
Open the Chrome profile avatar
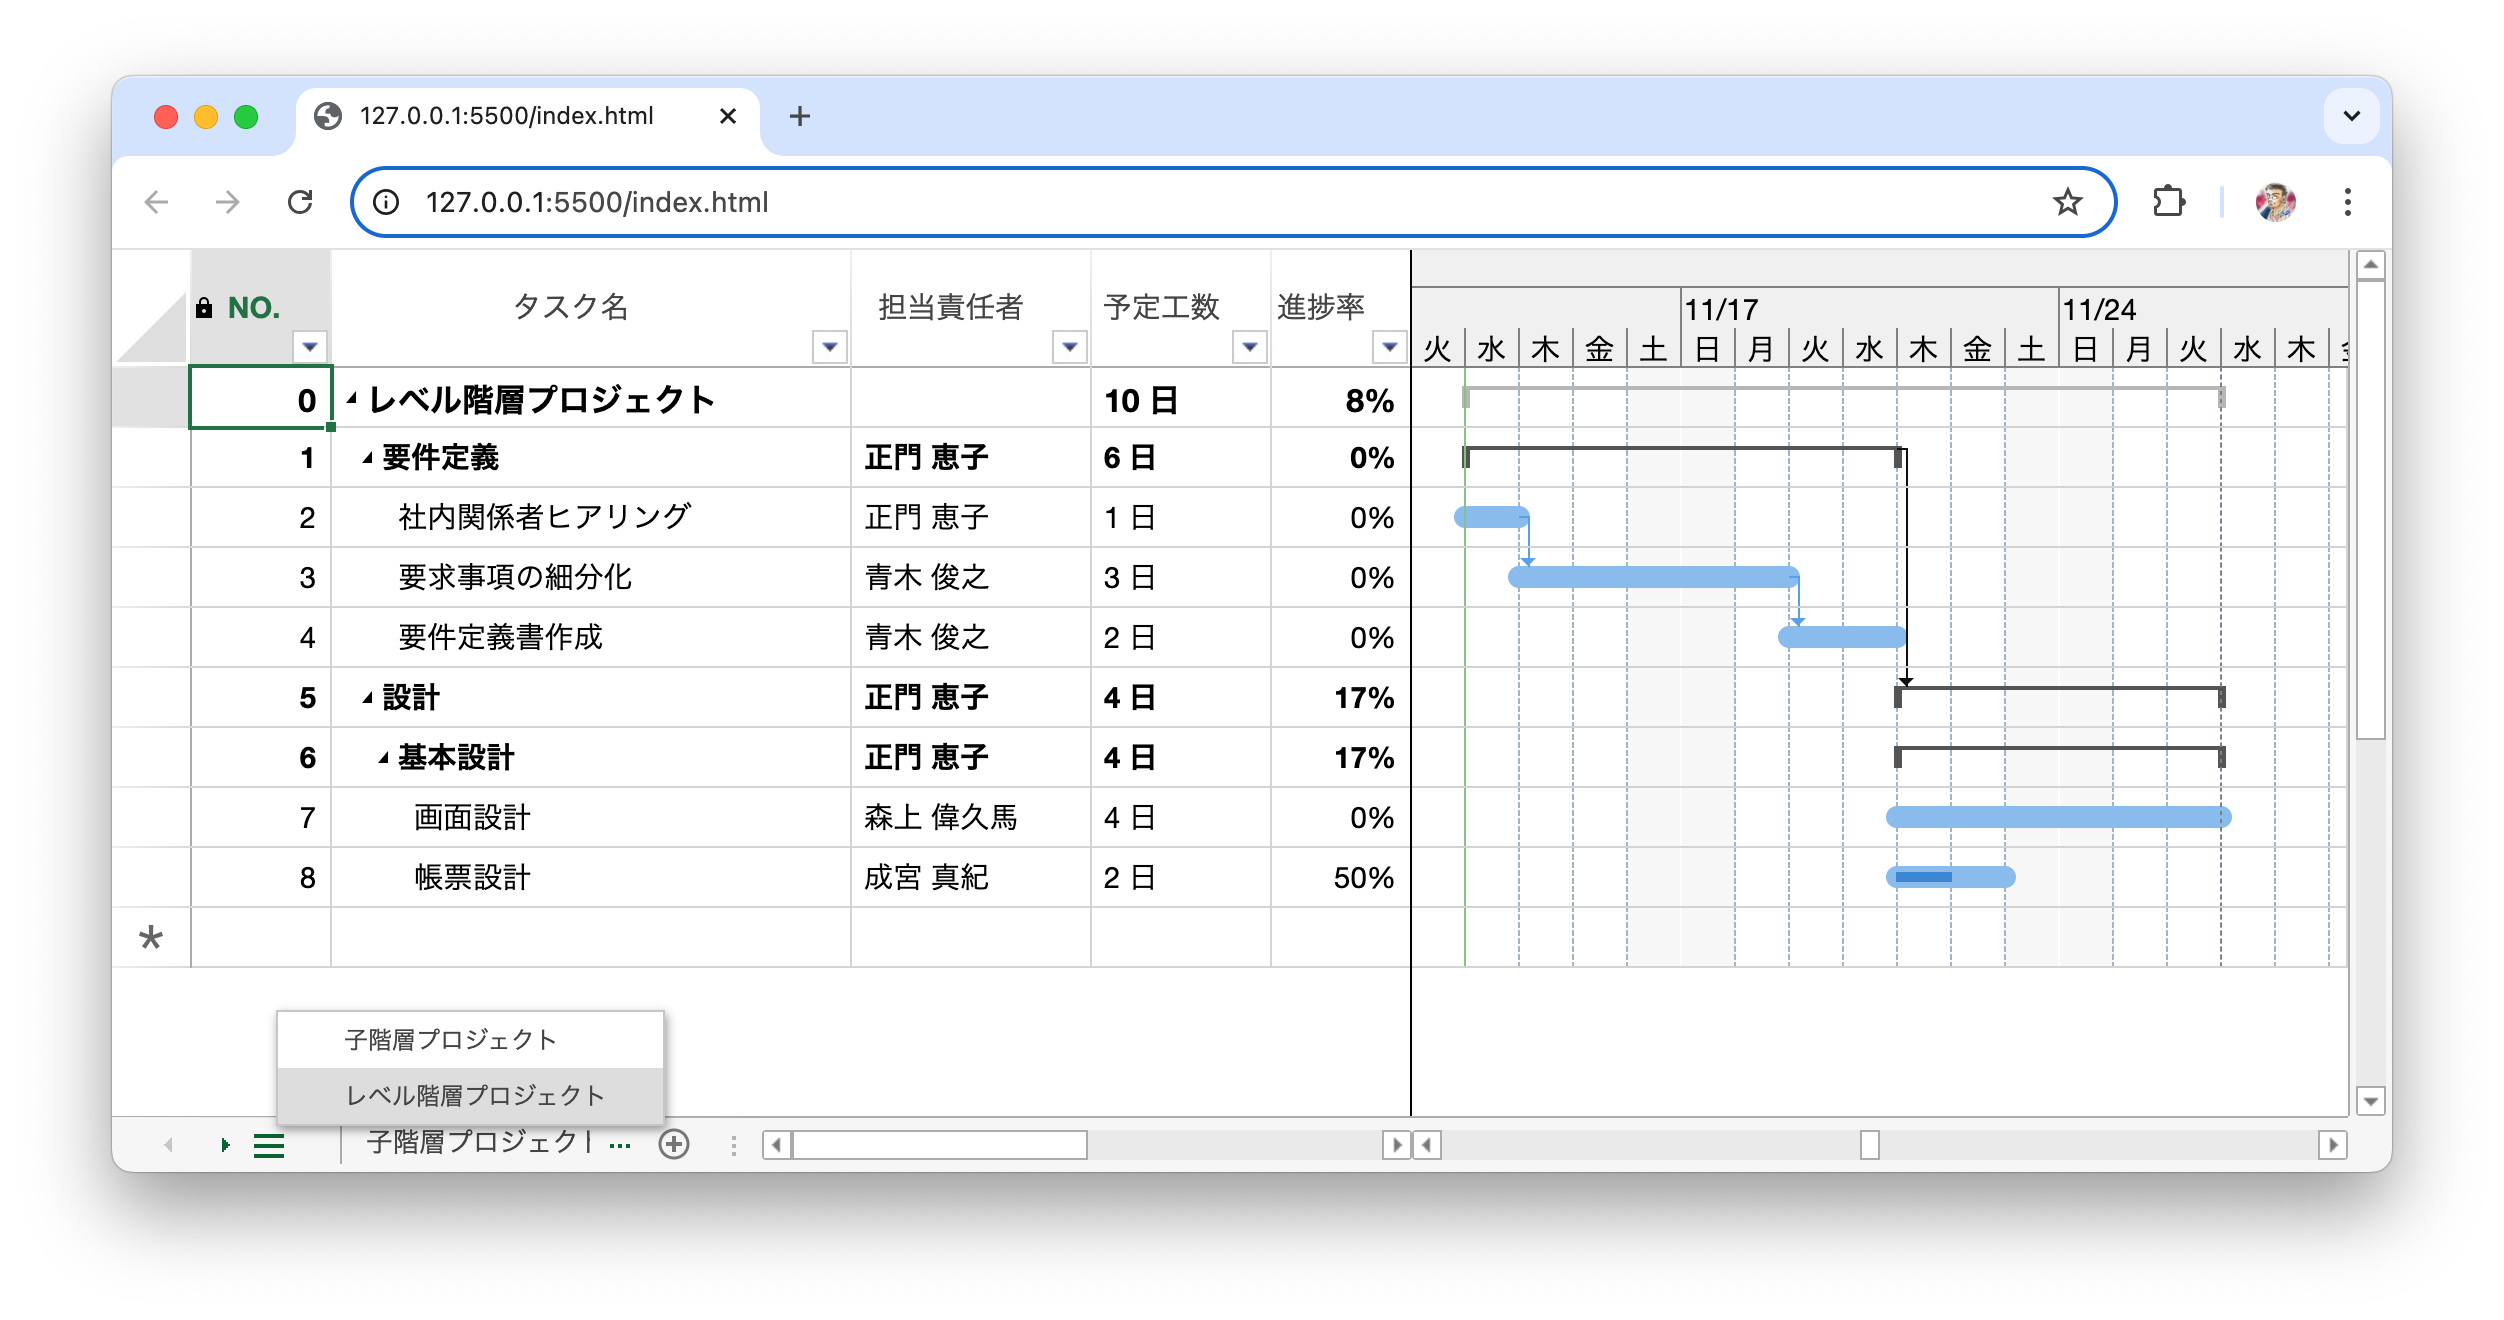click(2275, 202)
